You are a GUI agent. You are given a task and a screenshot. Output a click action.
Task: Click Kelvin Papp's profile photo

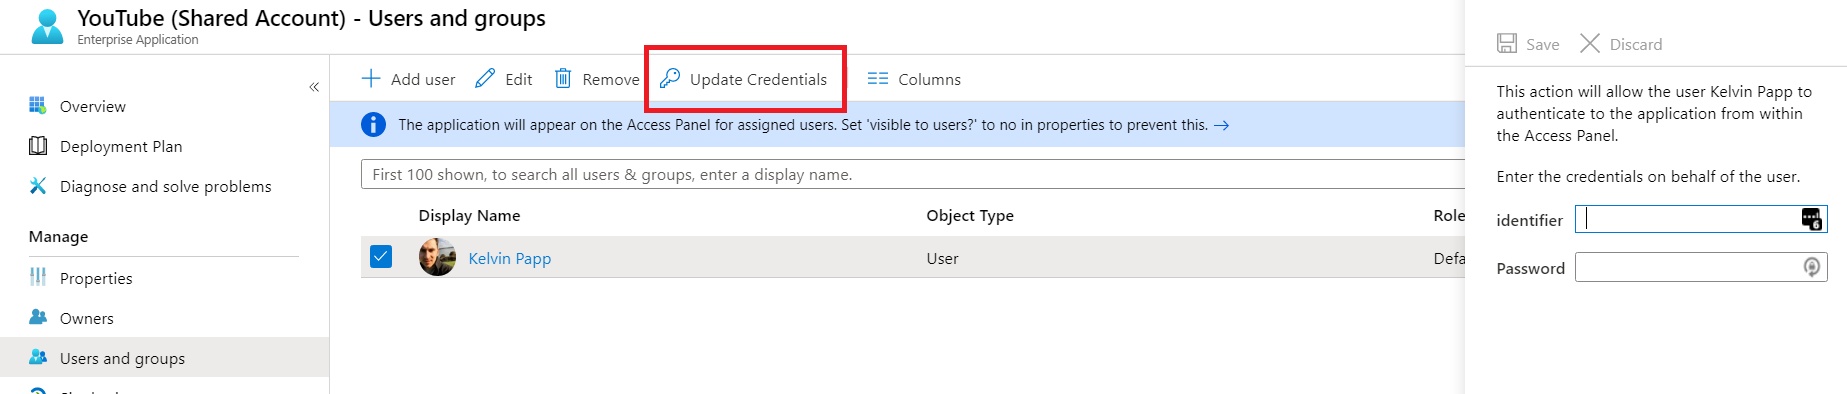(437, 257)
